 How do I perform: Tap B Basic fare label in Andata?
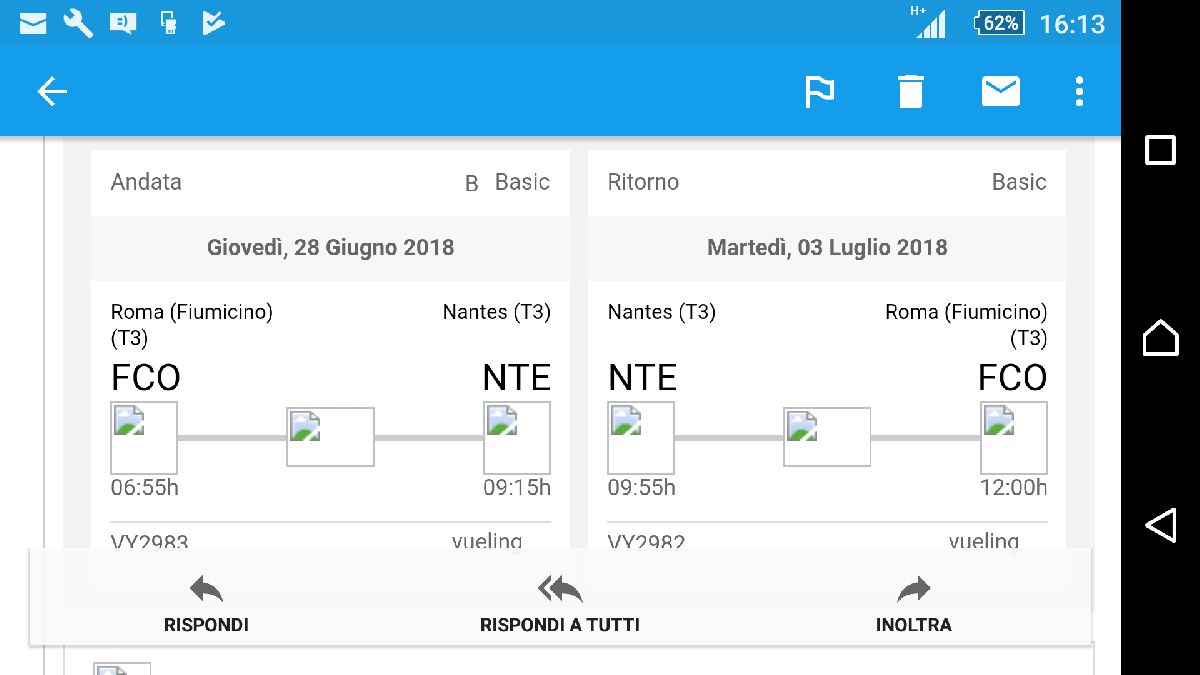pos(507,182)
